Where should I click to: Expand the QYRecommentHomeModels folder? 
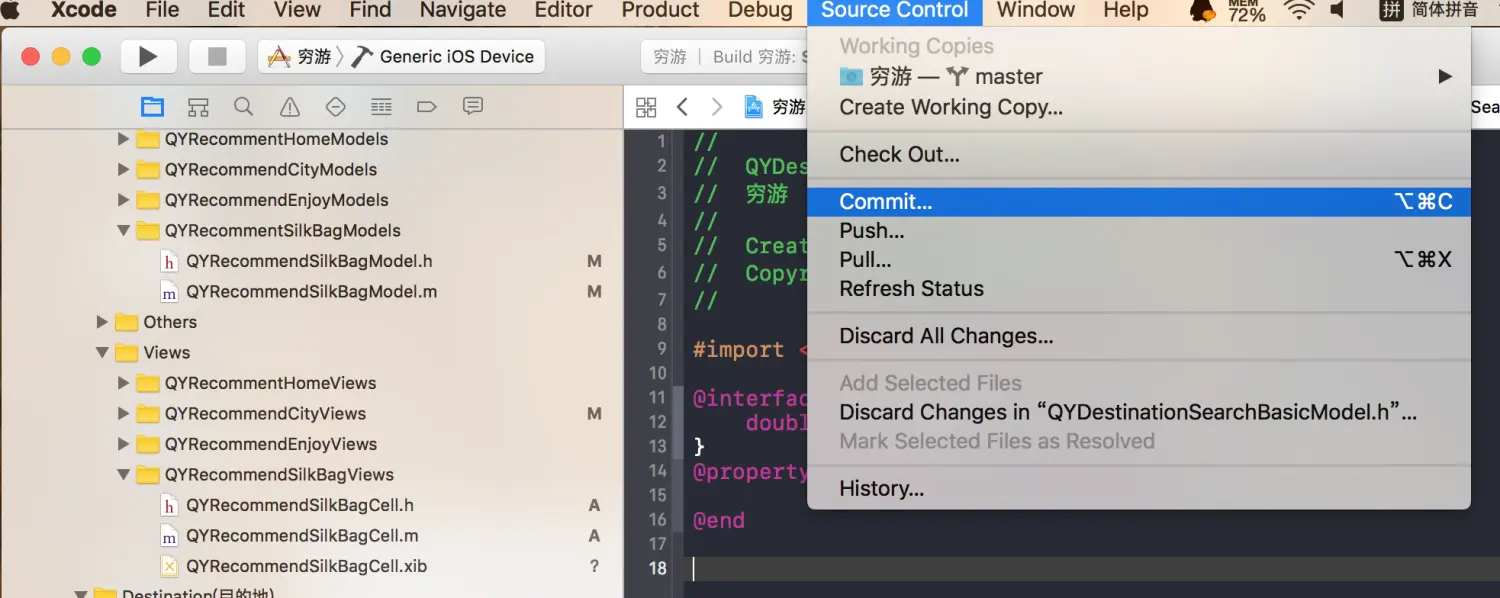point(123,139)
